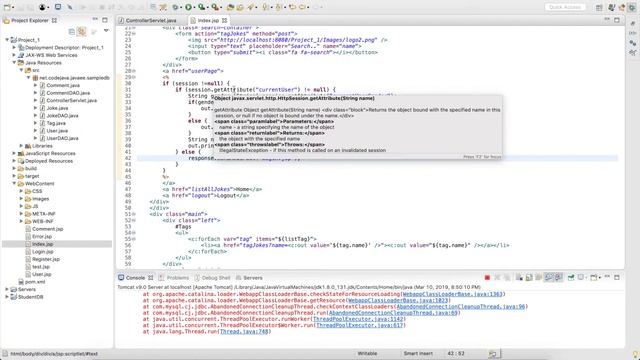The width and height of the screenshot is (640, 360).
Task: Open link WebappClassLoaderBase.java:1023
Action: point(398,300)
